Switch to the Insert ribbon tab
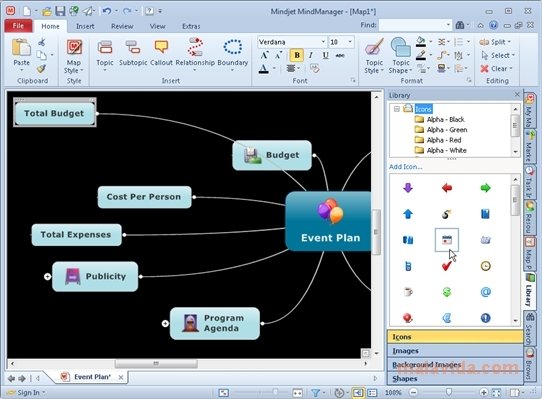Image resolution: width=542 pixels, height=399 pixels. point(85,26)
